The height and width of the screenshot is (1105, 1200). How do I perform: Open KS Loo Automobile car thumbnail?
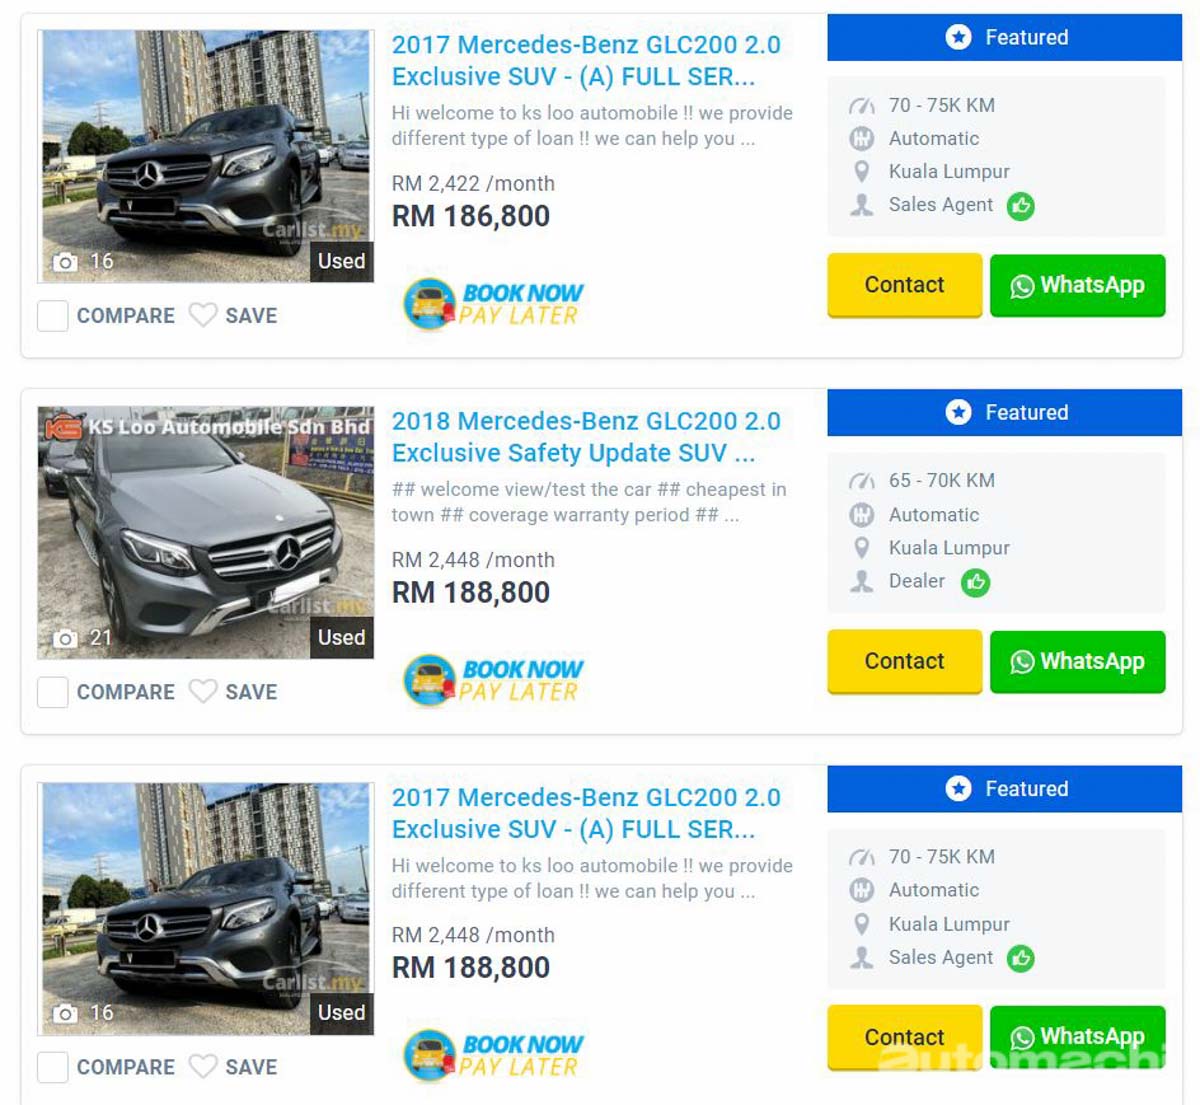point(205,532)
